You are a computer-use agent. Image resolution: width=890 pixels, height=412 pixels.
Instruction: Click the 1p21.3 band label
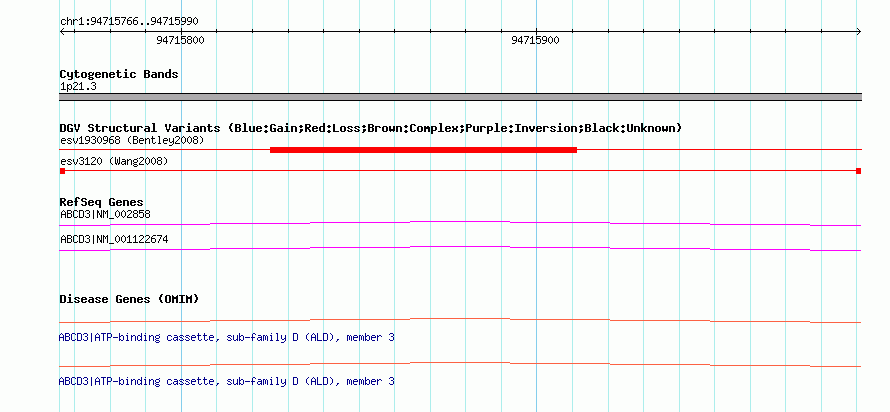(78, 87)
